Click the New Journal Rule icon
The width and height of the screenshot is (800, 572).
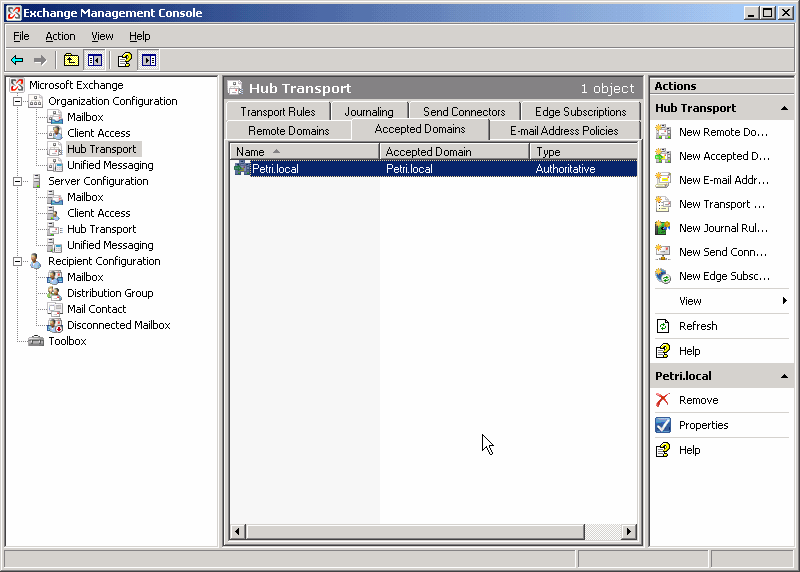663,228
